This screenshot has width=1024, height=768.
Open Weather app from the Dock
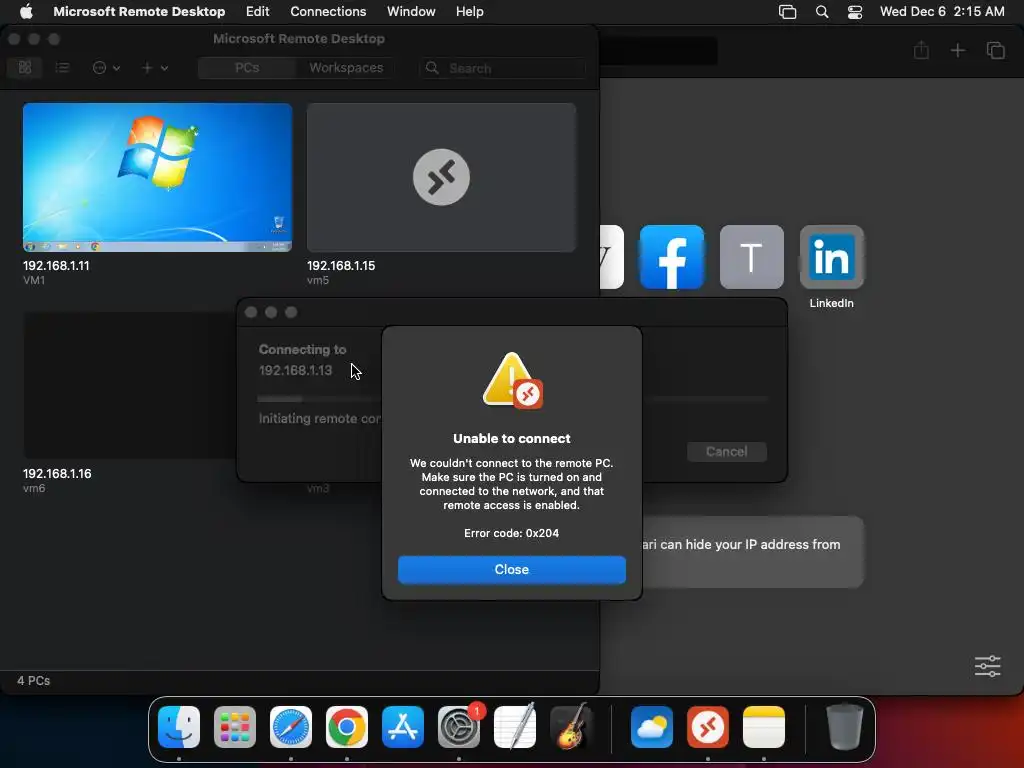(x=652, y=727)
